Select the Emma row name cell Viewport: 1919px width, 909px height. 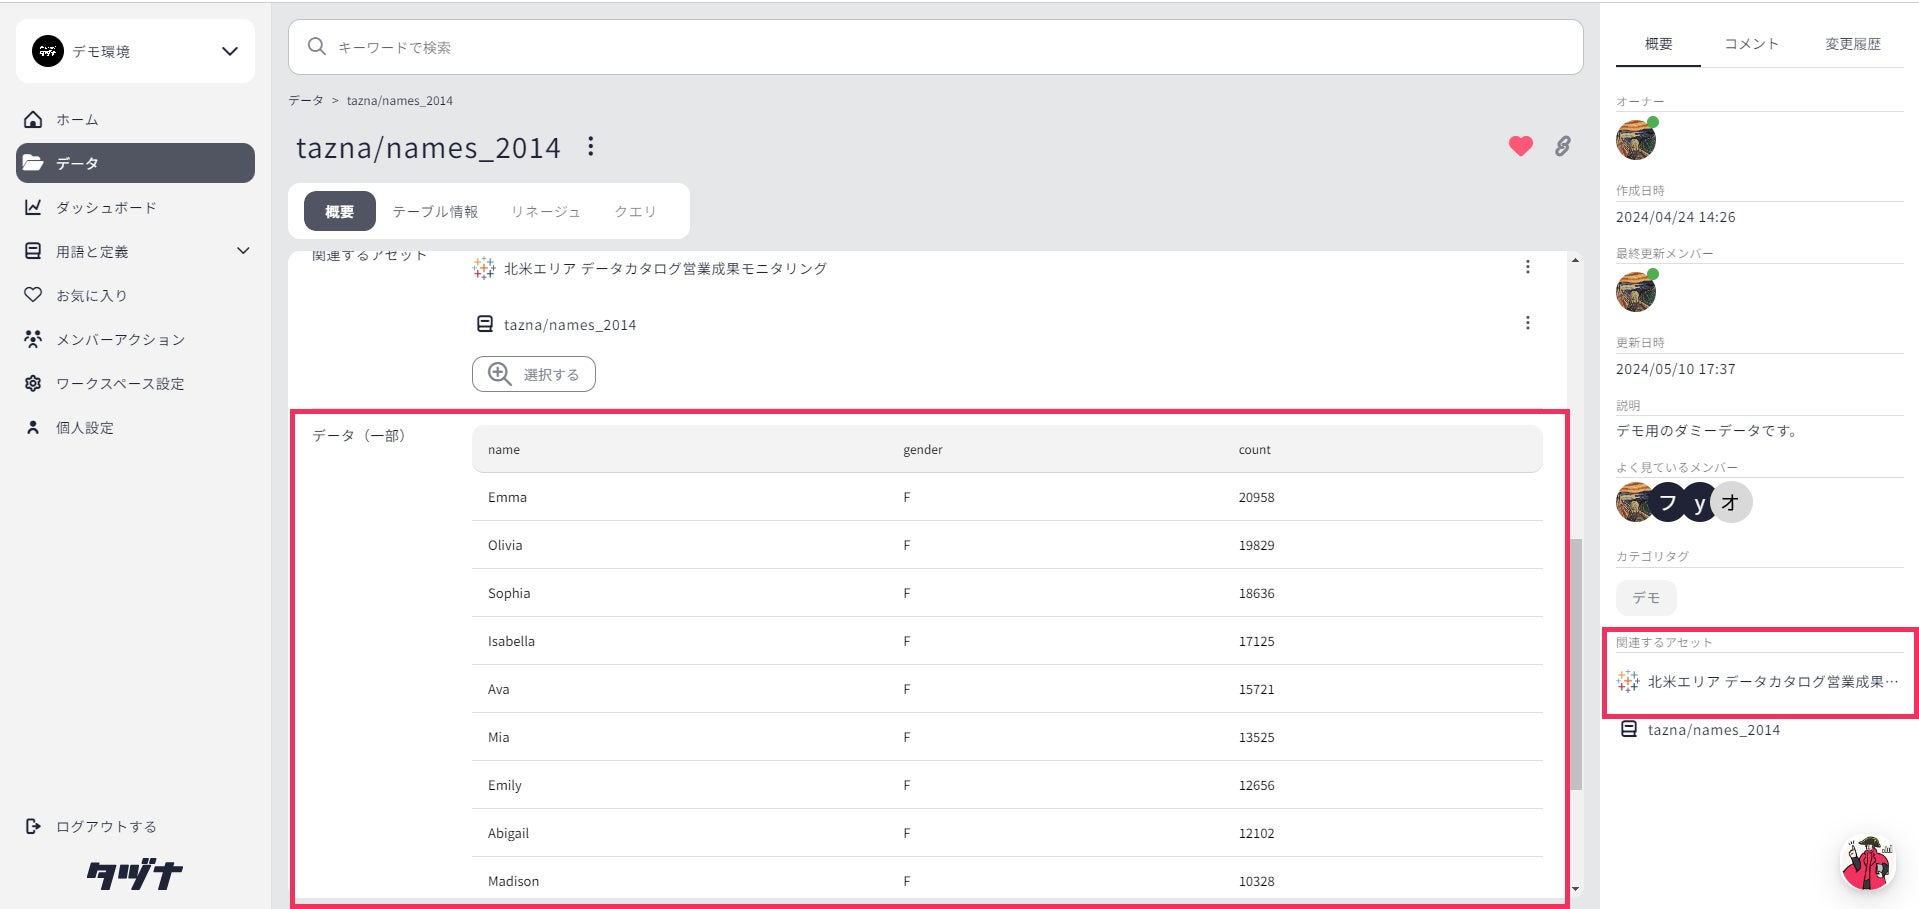(x=507, y=497)
